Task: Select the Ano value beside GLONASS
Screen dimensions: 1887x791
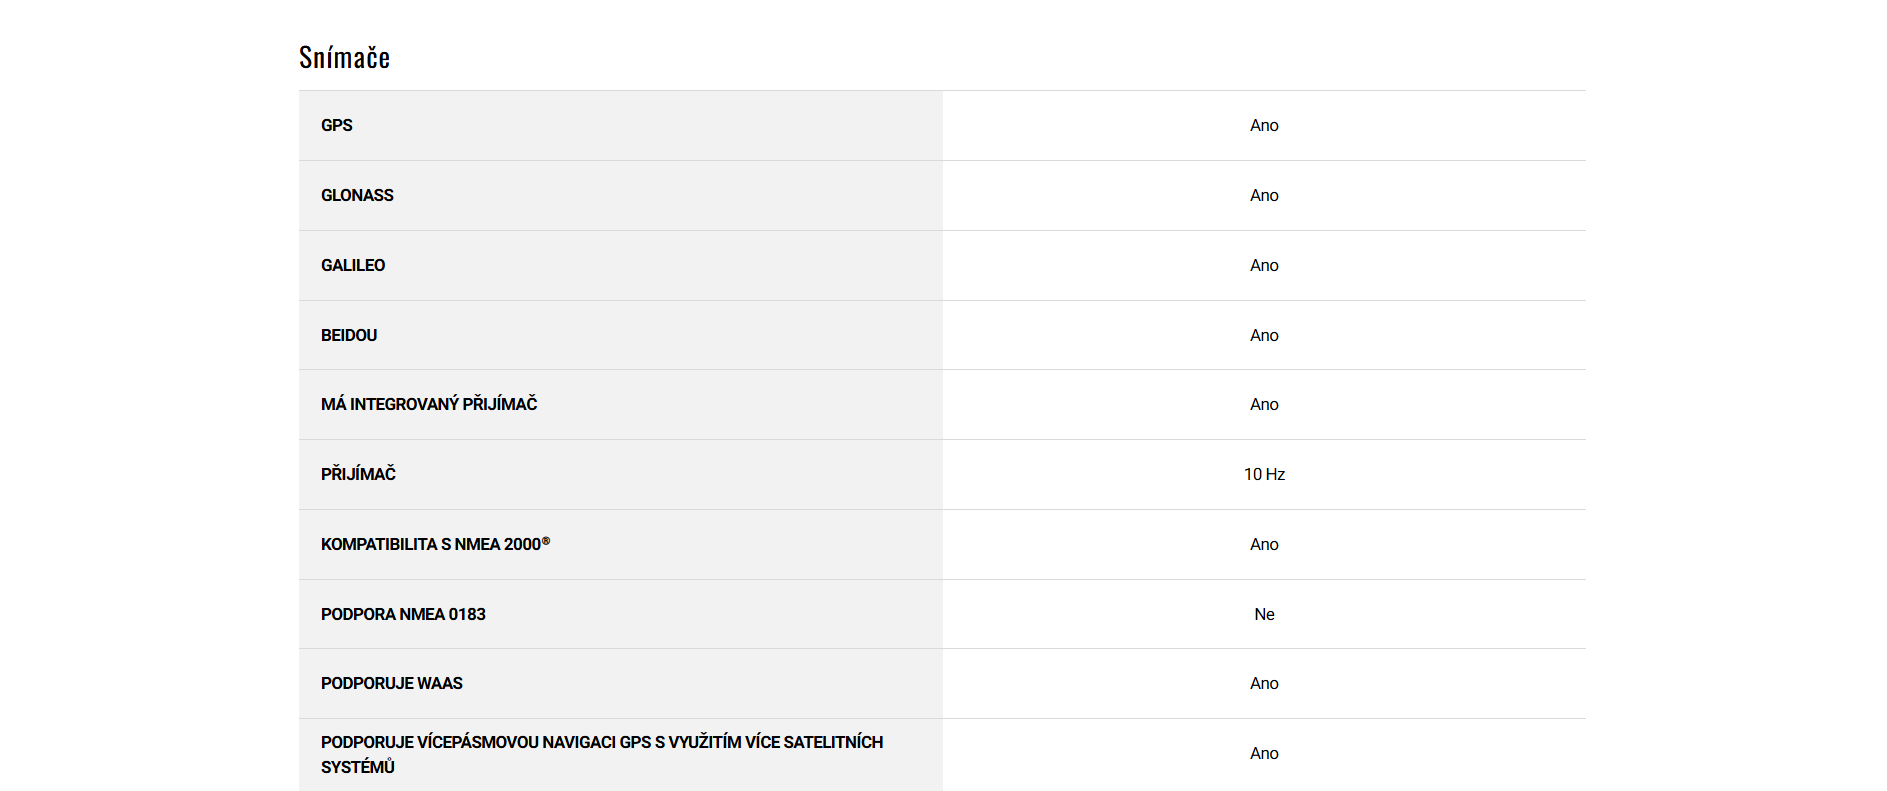Action: [x=1264, y=196]
